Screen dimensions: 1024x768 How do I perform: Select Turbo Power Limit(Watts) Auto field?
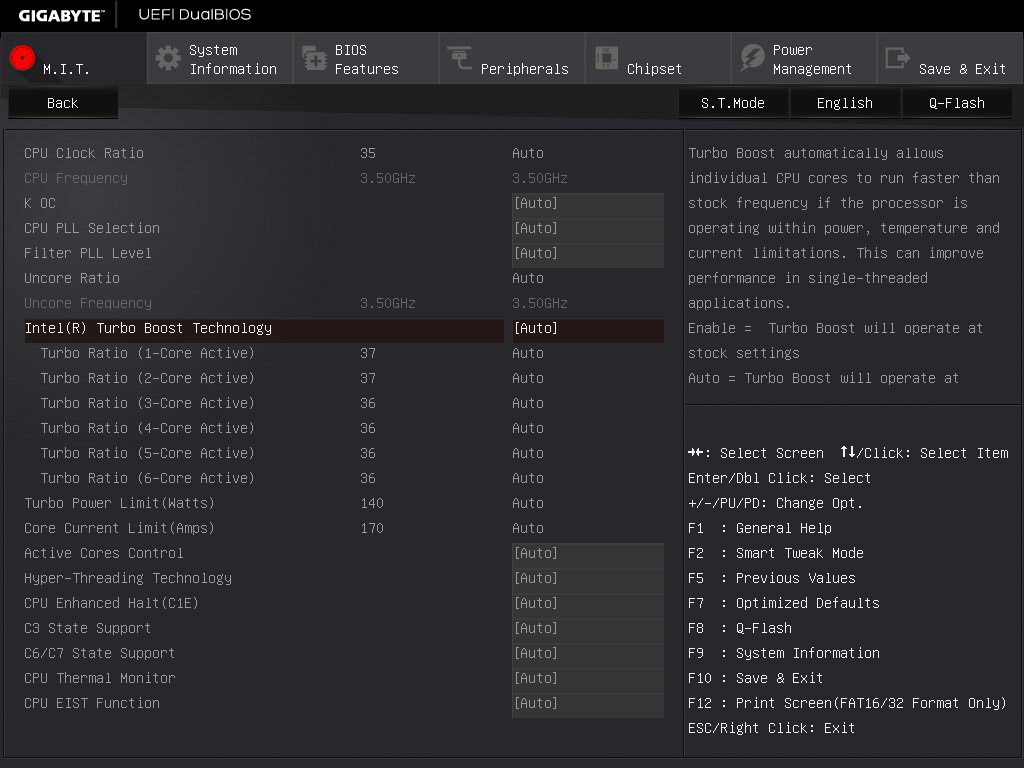tap(528, 504)
